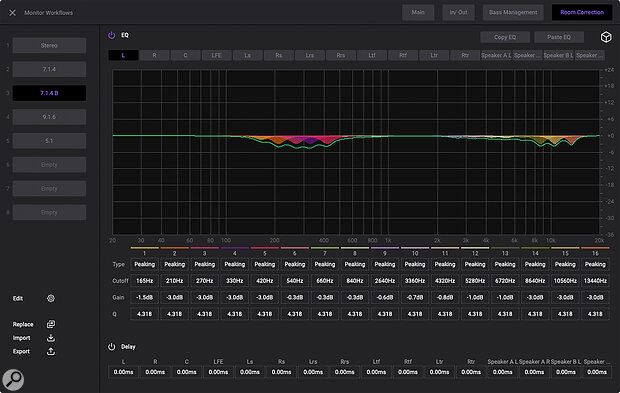Open the Edit settings gear icon
This screenshot has width=620, height=393.
coord(51,299)
